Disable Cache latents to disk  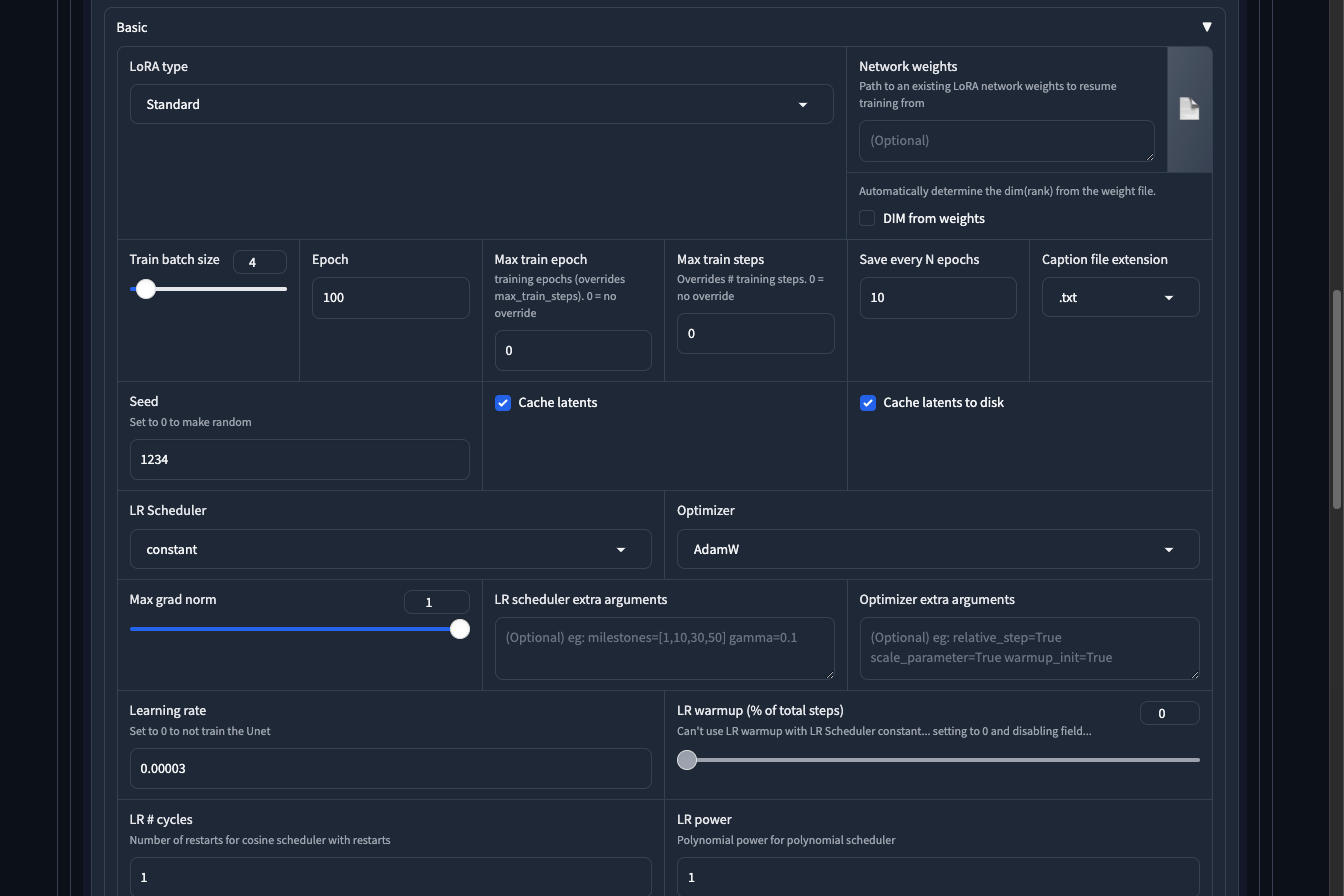pos(868,403)
